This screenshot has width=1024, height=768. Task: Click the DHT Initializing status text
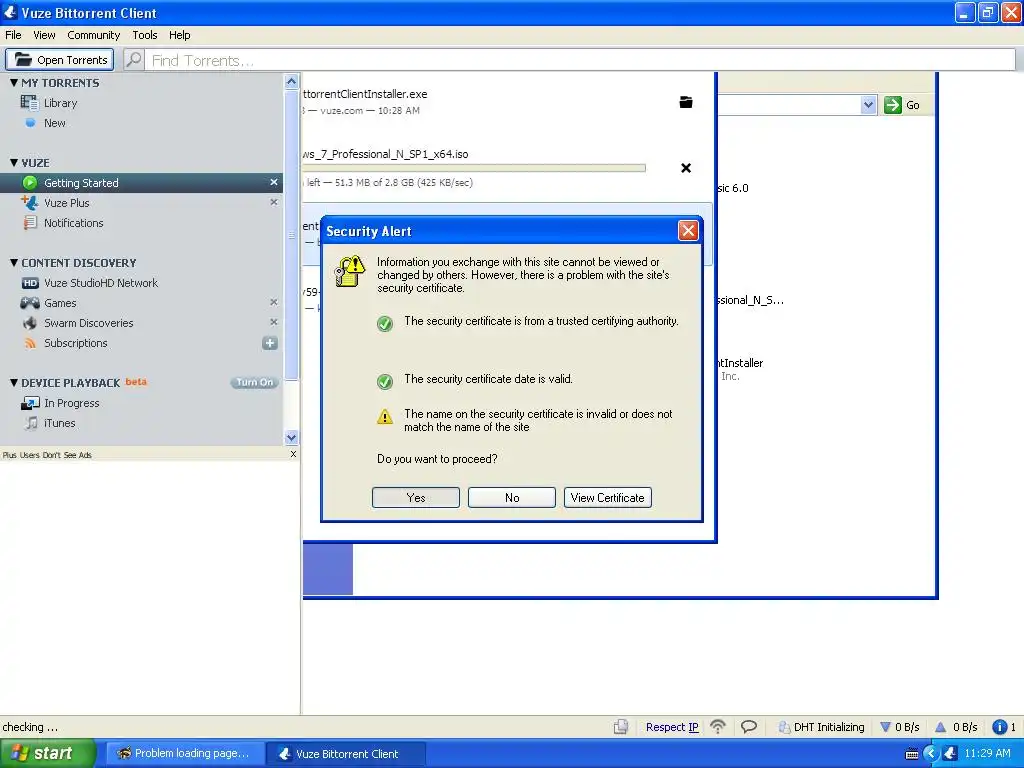click(829, 727)
